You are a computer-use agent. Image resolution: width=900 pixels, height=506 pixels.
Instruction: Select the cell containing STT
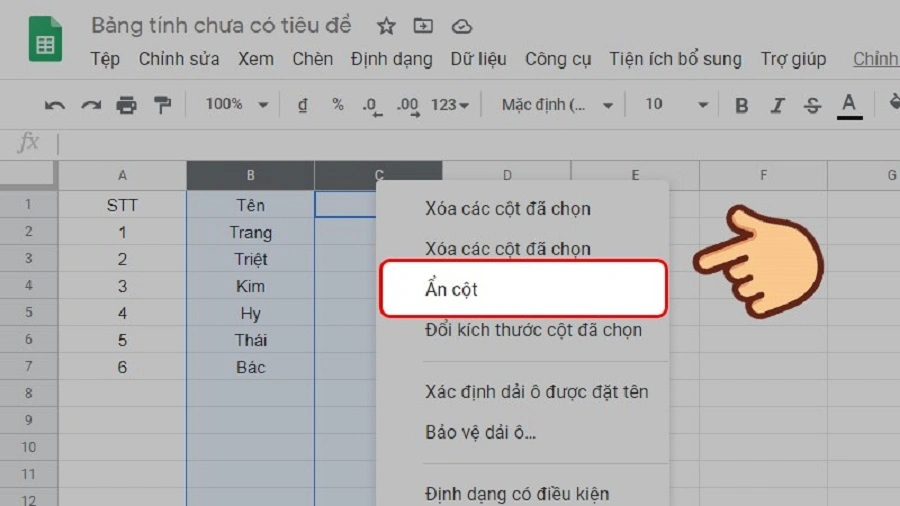[x=122, y=205]
